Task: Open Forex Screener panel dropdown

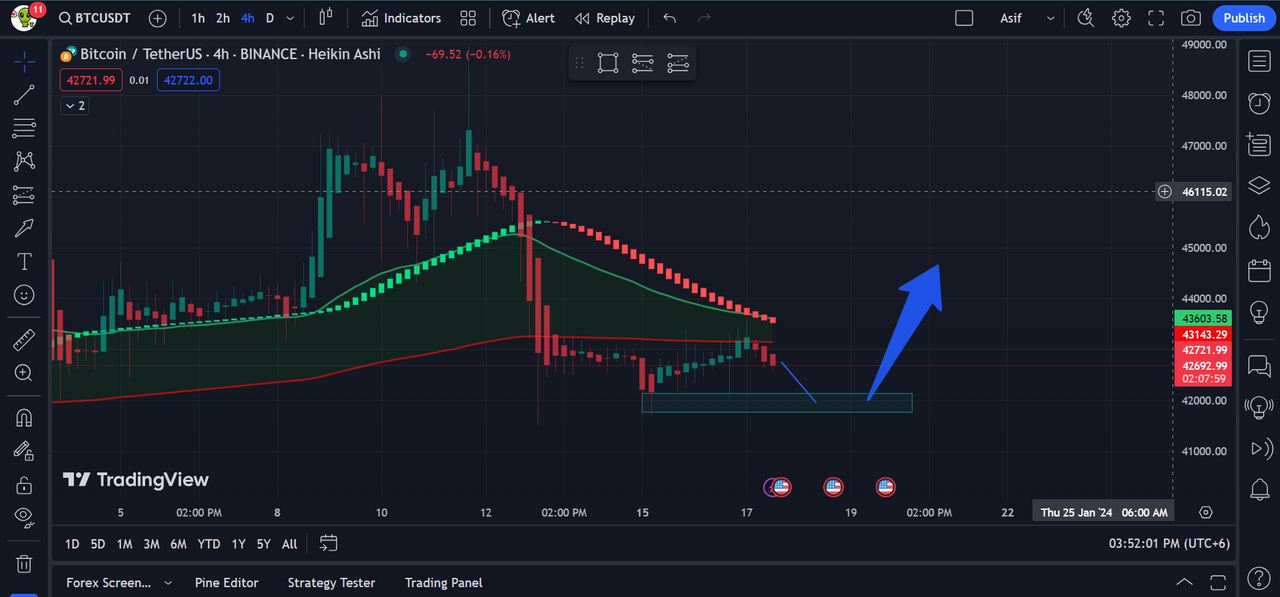Action: 119,582
